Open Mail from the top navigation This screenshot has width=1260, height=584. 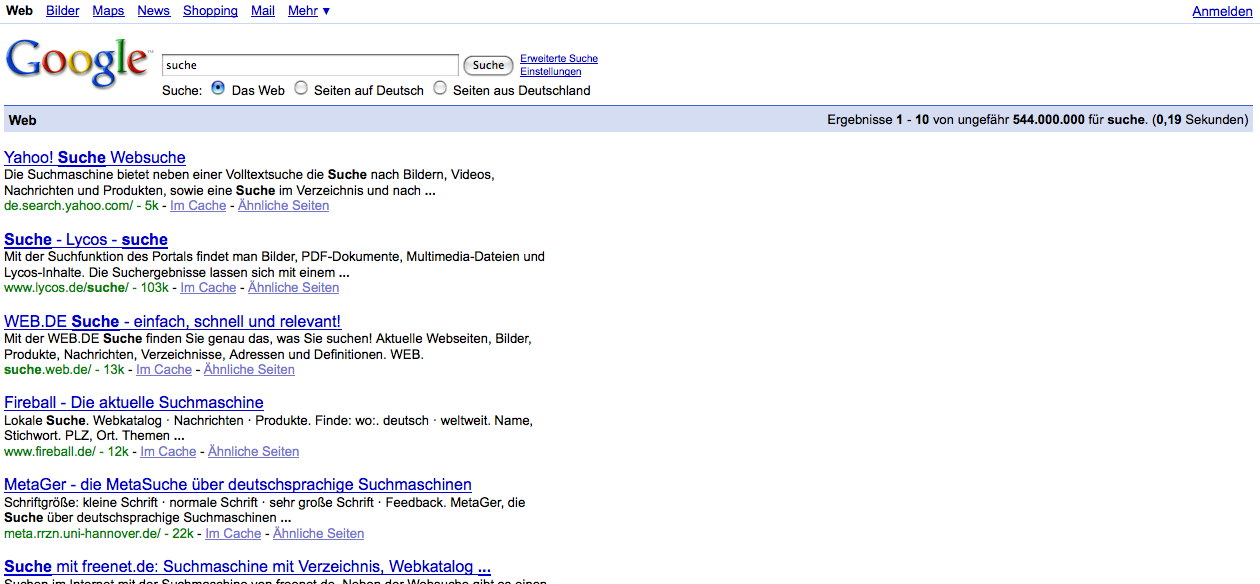coord(263,11)
